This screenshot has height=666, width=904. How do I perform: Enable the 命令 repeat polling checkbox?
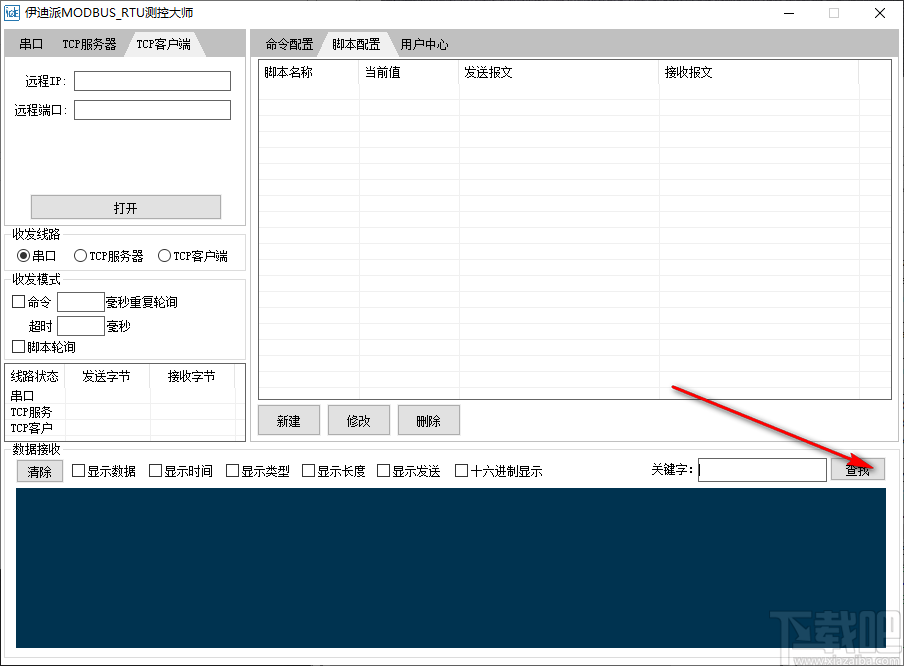[x=18, y=301]
